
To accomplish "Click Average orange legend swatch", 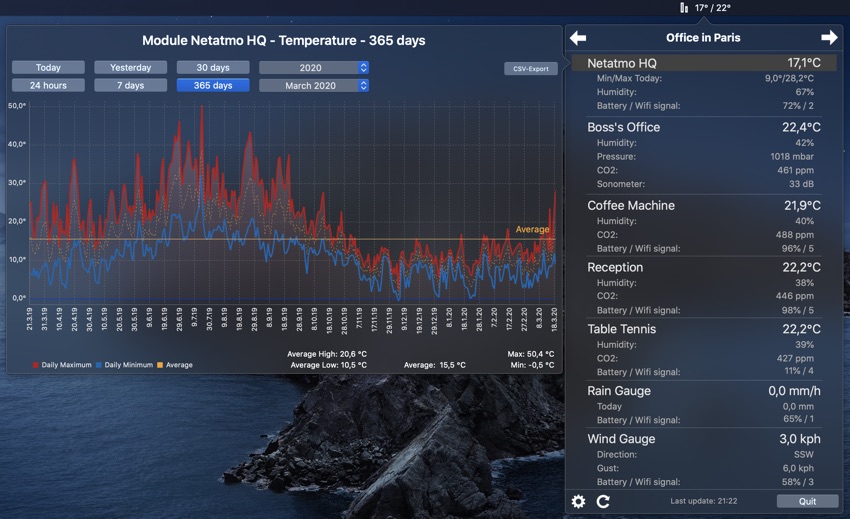I will click(x=160, y=365).
